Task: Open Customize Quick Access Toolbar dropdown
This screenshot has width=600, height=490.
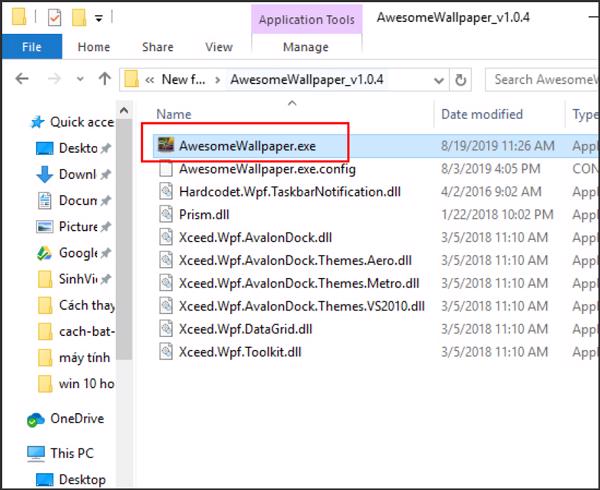Action: pyautogui.click(x=99, y=18)
